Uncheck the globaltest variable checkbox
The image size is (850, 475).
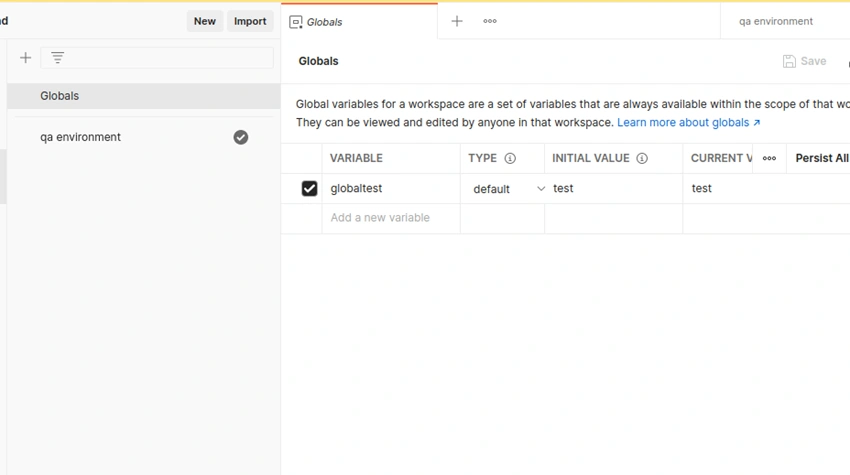[310, 188]
